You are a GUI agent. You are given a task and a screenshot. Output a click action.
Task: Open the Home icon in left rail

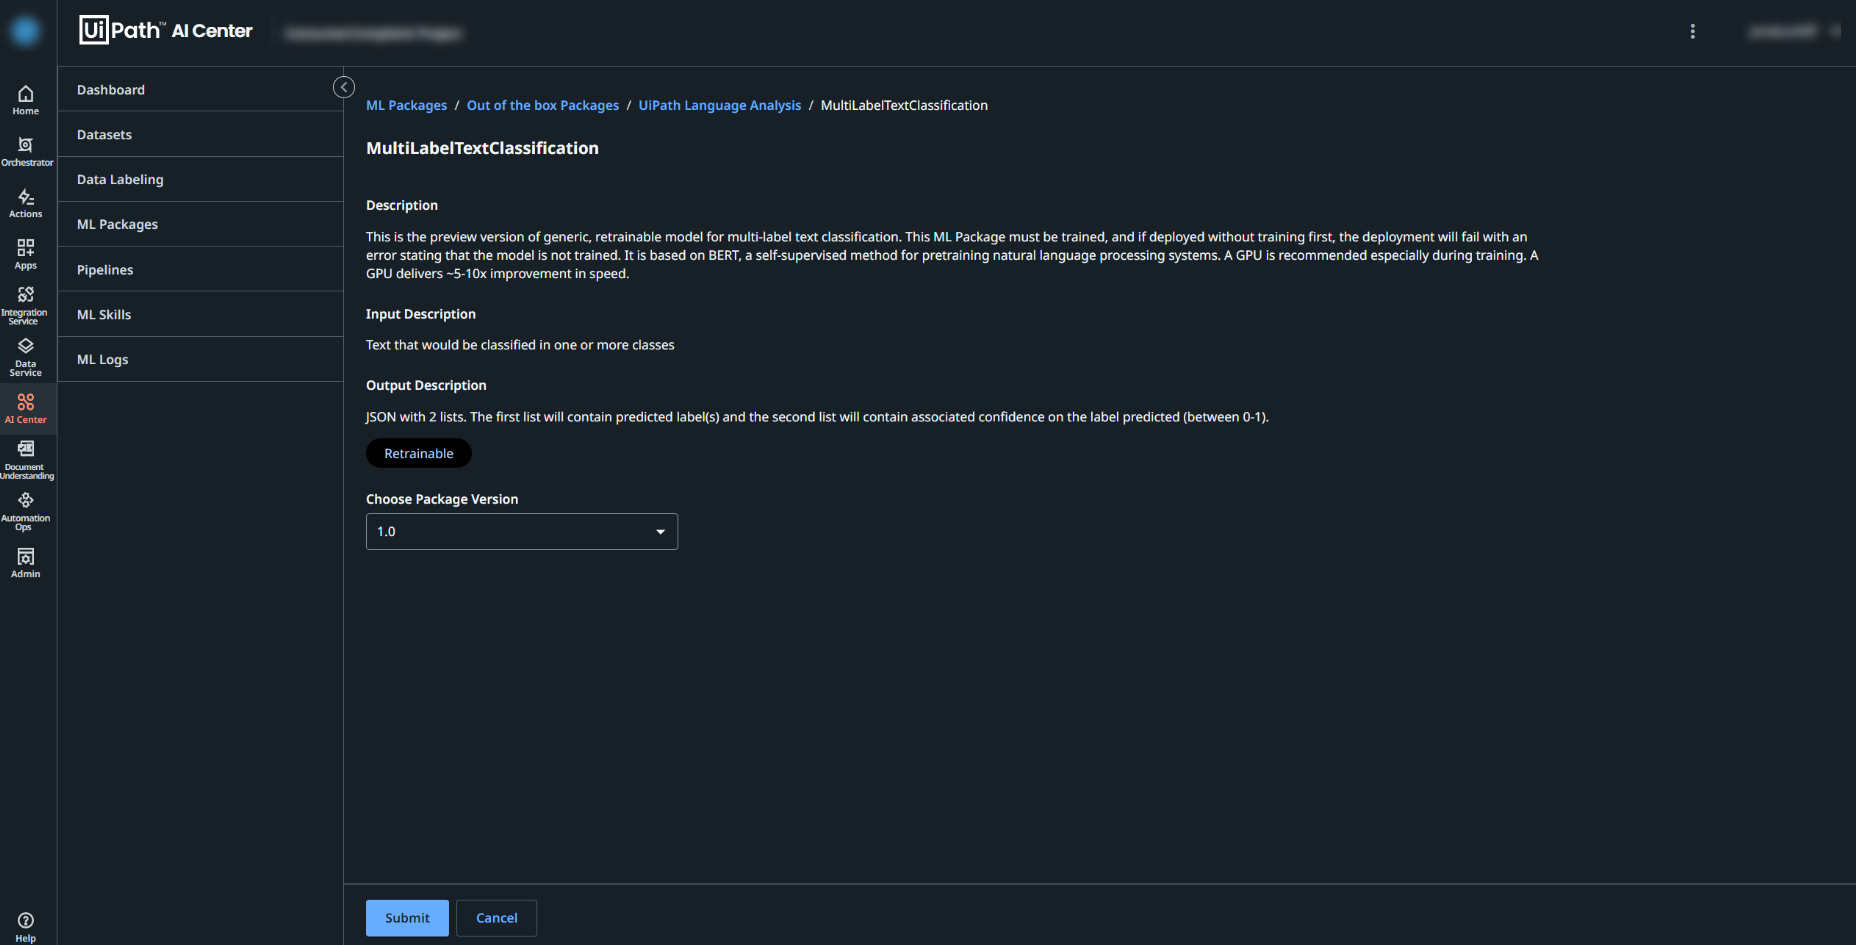click(x=26, y=100)
